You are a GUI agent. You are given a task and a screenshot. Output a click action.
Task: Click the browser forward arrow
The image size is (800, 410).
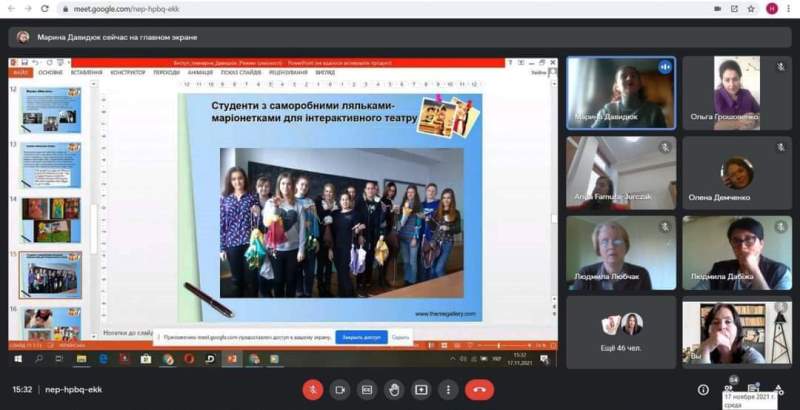coord(28,9)
